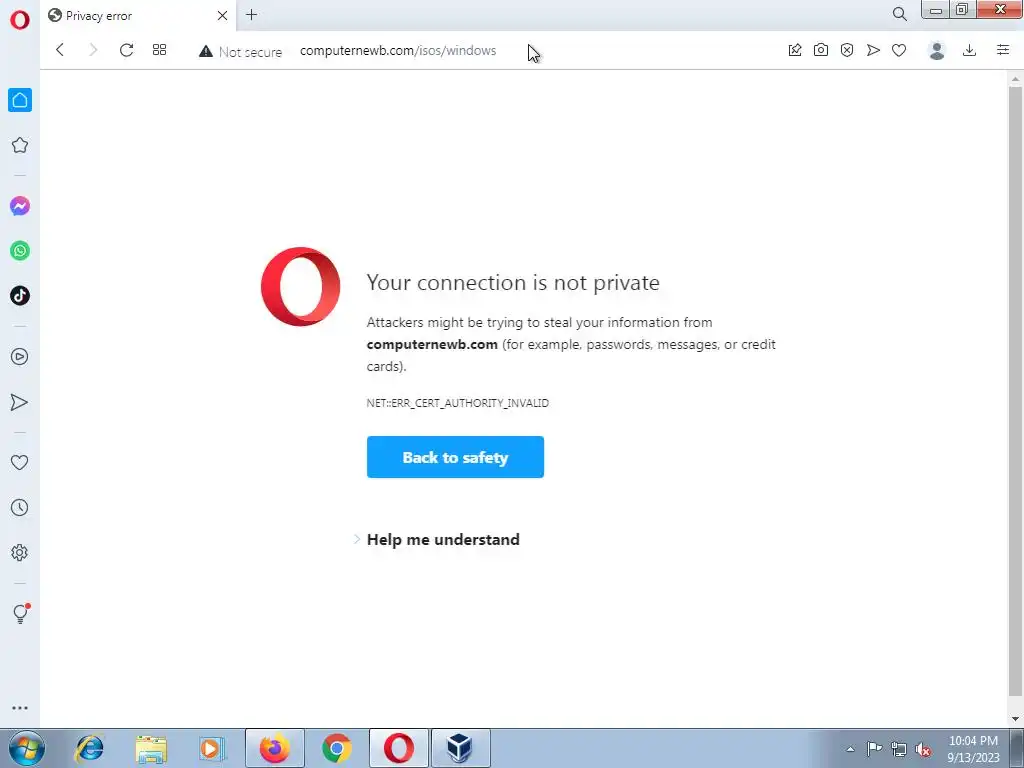Screen dimensions: 1024x768
Task: Open TikTok in sidebar
Action: point(20,296)
